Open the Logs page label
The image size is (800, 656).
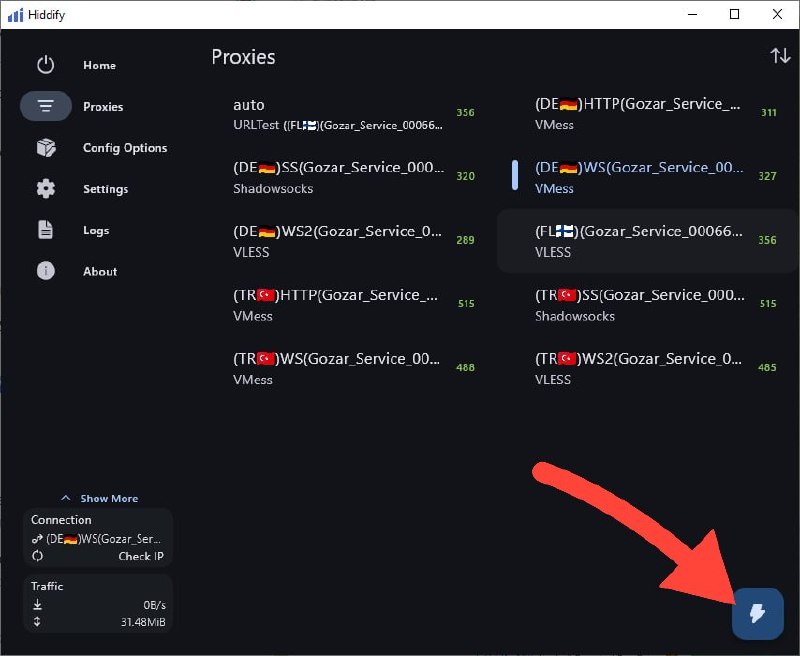(x=96, y=231)
